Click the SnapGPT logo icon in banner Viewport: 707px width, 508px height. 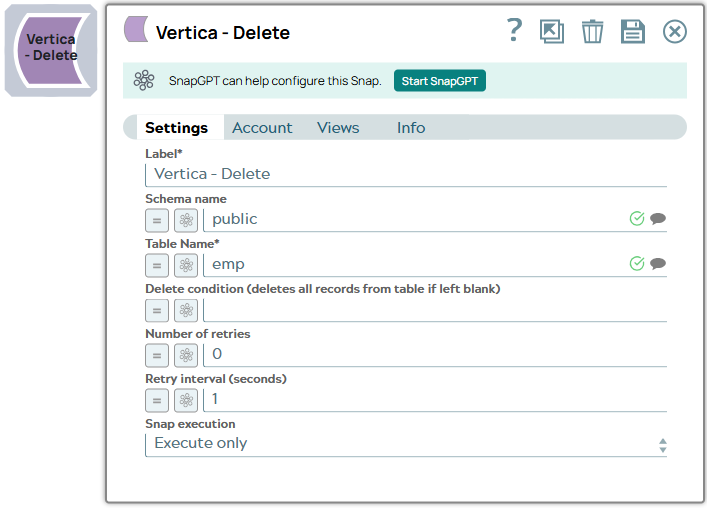[x=144, y=80]
